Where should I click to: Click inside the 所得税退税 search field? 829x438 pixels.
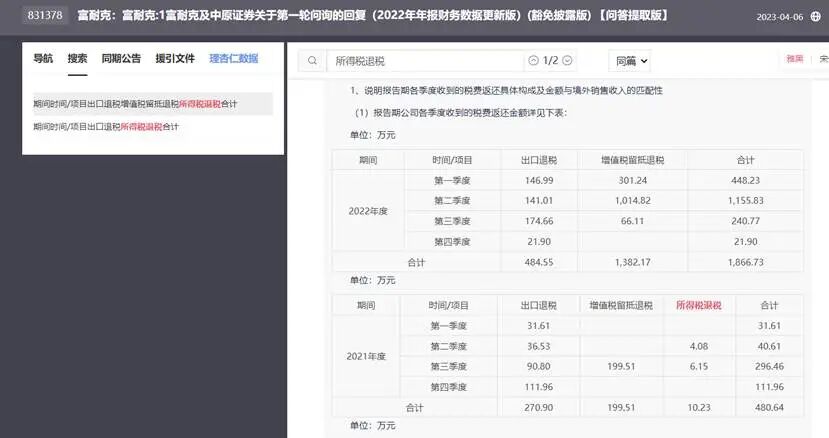pyautogui.click(x=425, y=61)
